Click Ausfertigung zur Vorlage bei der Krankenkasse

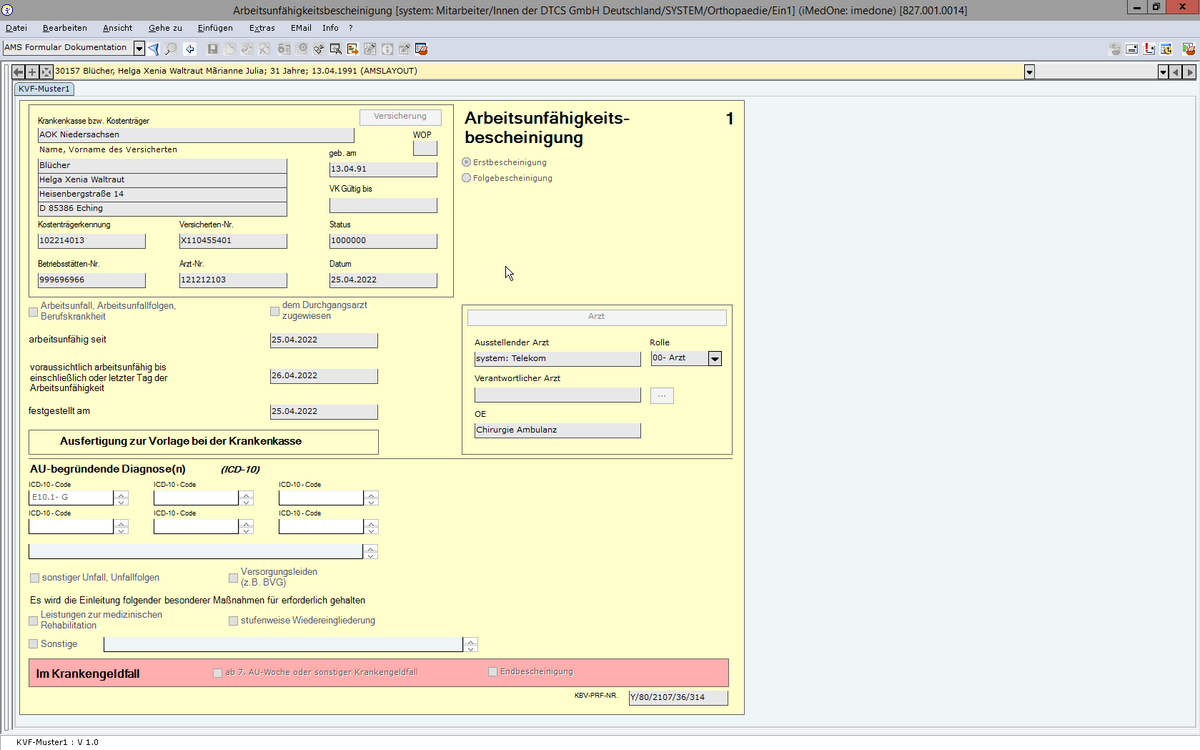click(x=204, y=442)
